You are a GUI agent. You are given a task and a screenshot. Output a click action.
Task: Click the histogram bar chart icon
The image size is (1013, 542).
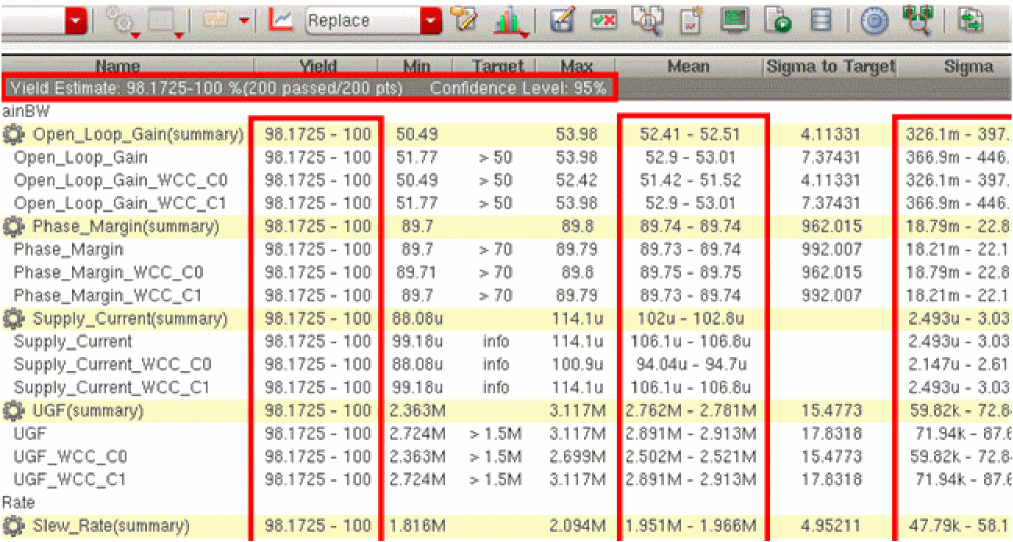[510, 21]
